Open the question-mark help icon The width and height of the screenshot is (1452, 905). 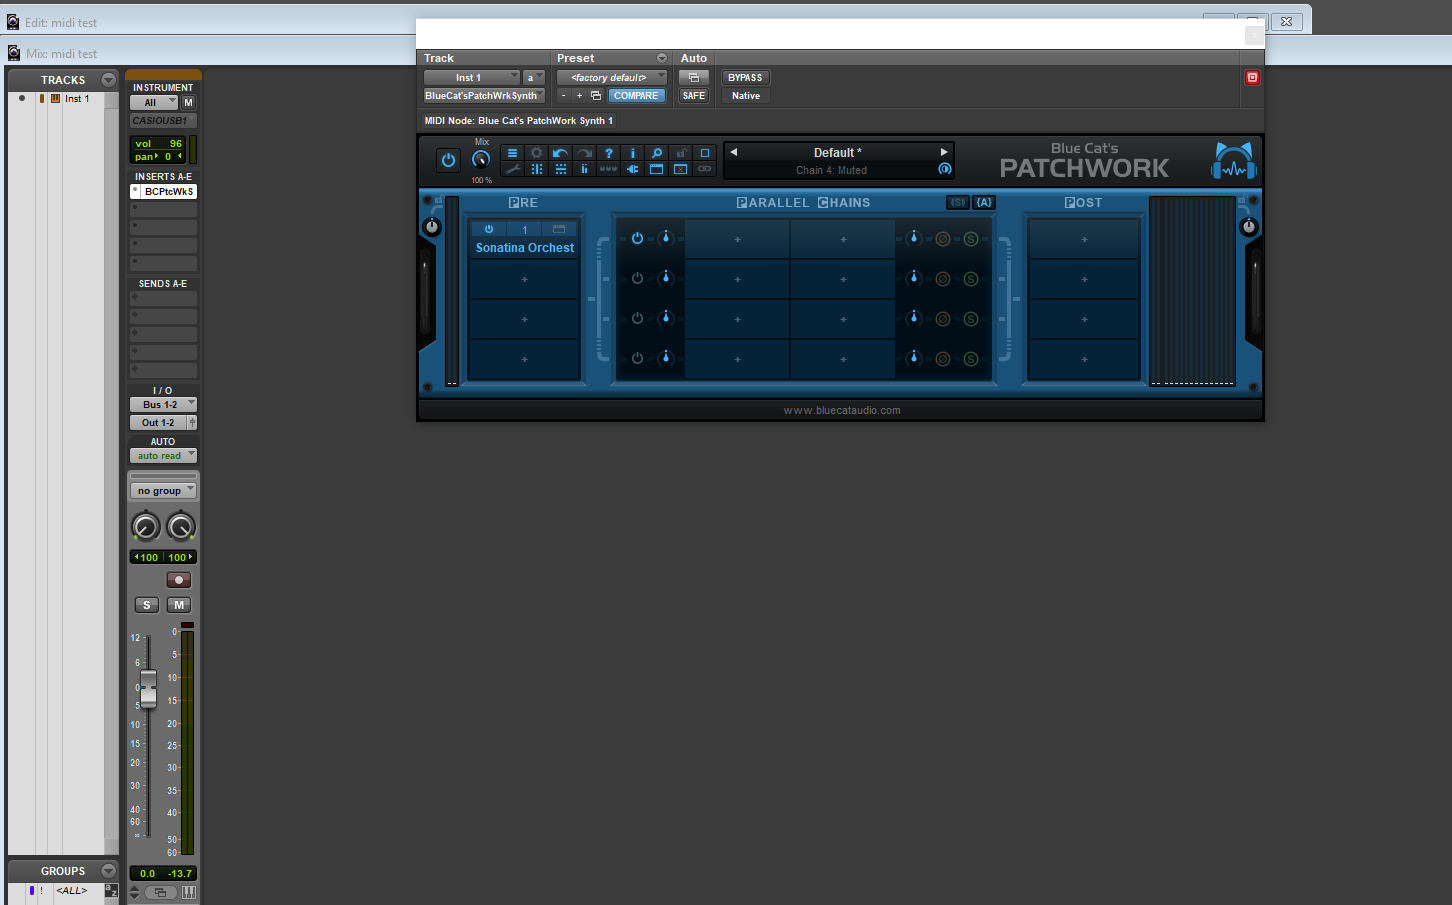coord(608,153)
